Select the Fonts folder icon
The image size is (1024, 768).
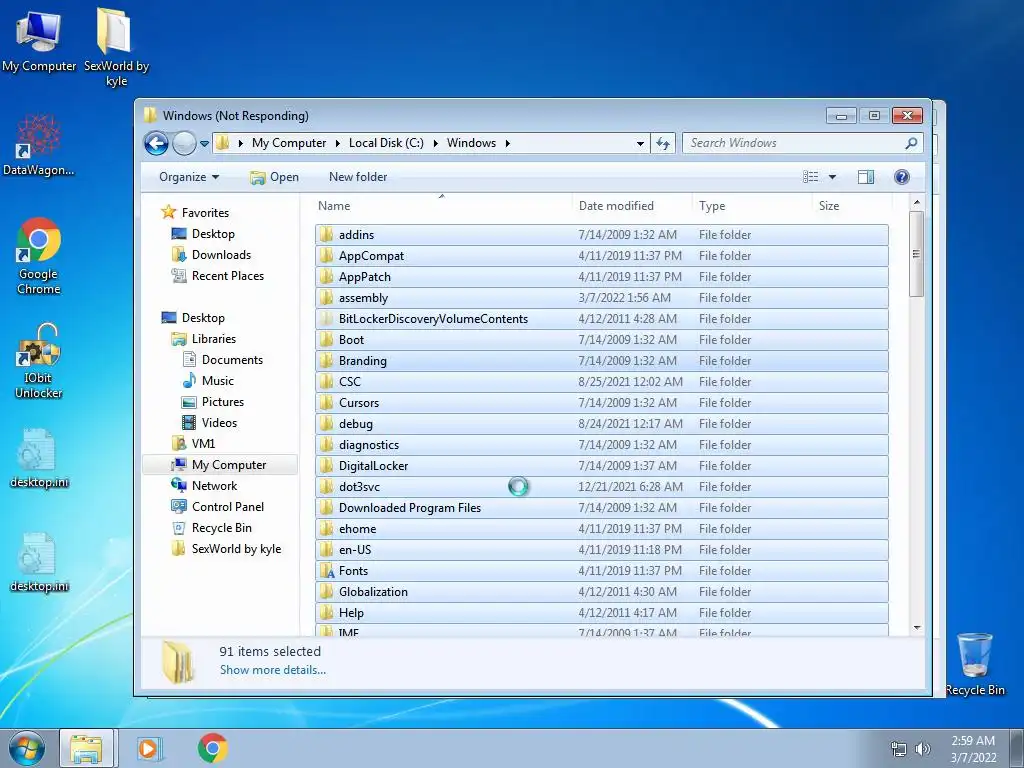point(327,571)
